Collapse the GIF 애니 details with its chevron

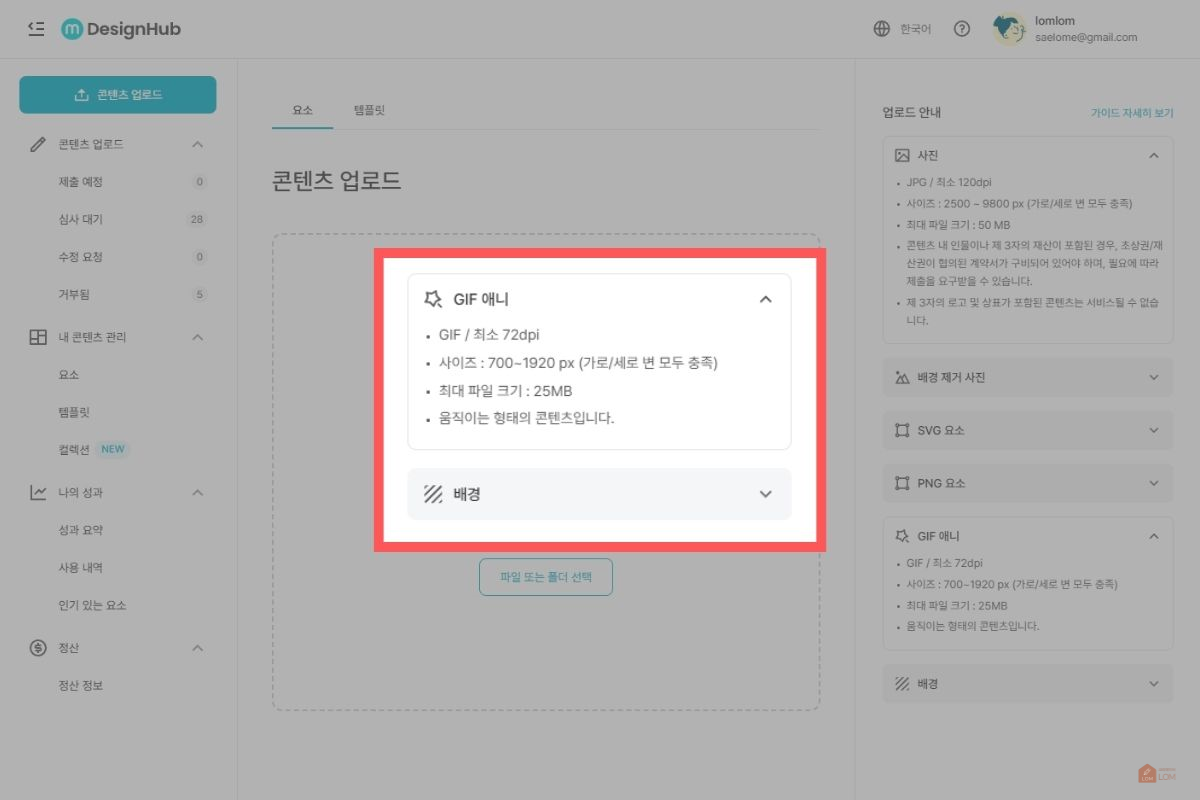tap(766, 298)
